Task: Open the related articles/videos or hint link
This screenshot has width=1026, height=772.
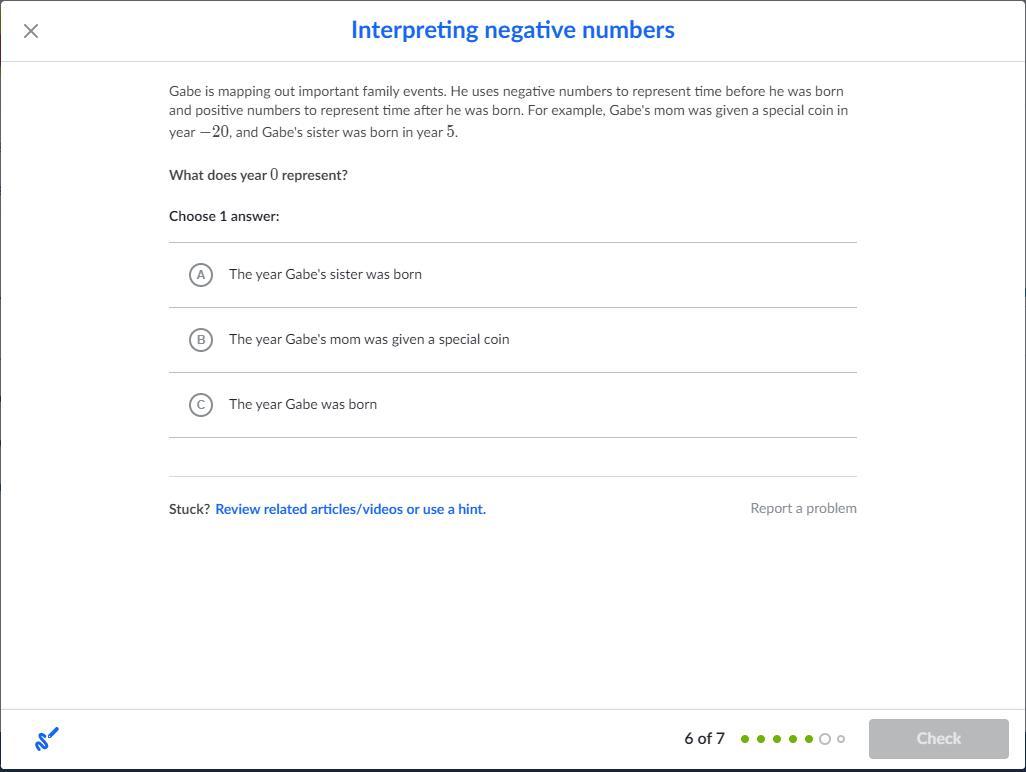Action: pyautogui.click(x=350, y=509)
